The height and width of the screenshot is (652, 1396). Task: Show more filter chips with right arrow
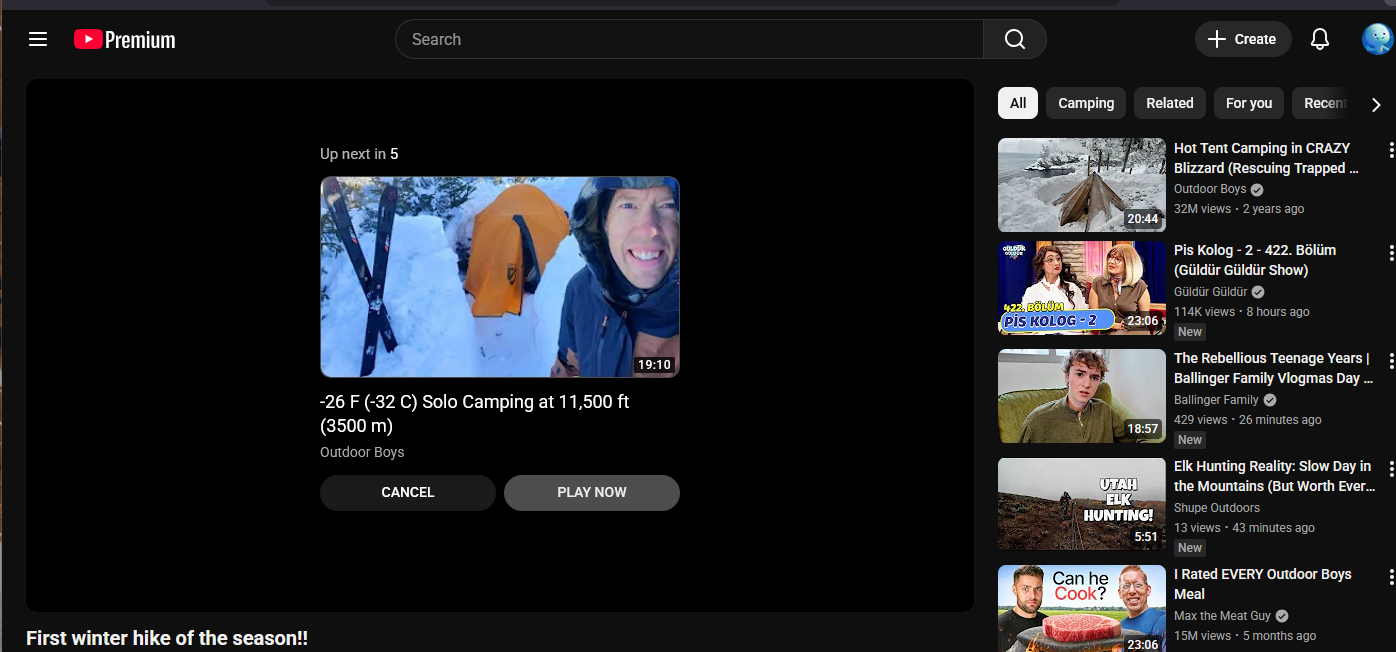pos(1376,104)
